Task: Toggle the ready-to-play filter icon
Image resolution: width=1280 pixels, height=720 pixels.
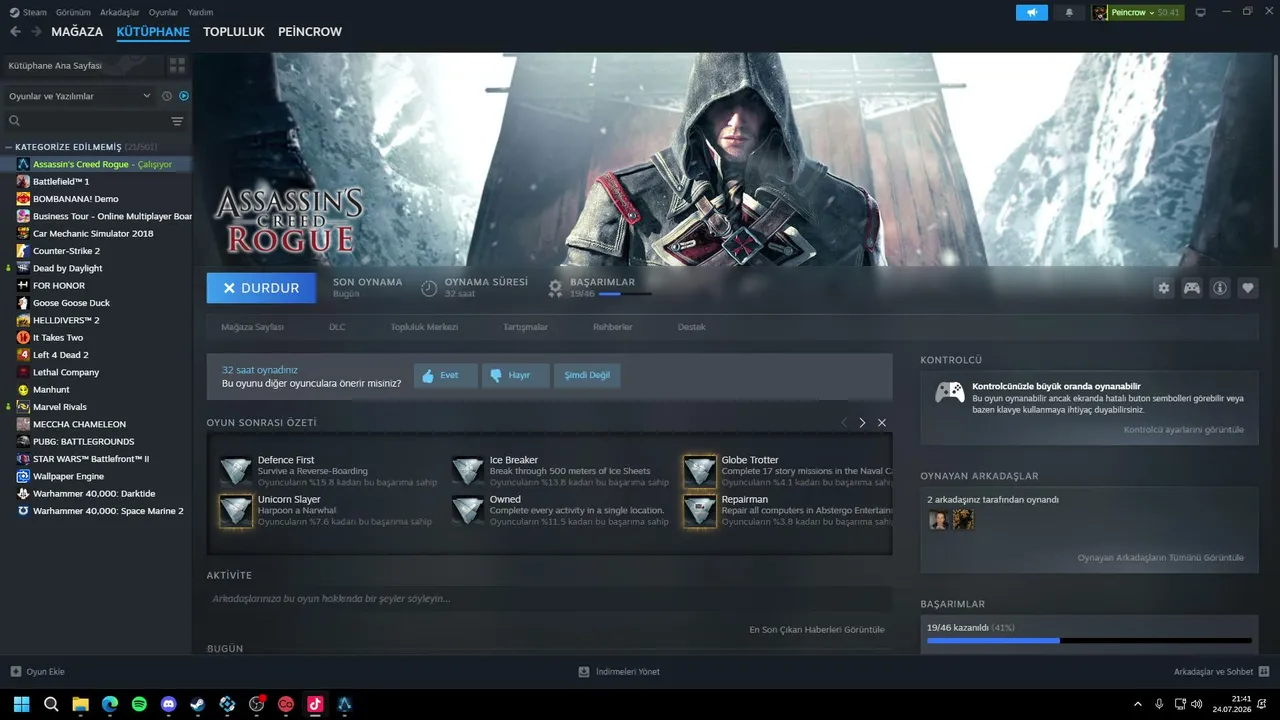Action: pos(184,96)
